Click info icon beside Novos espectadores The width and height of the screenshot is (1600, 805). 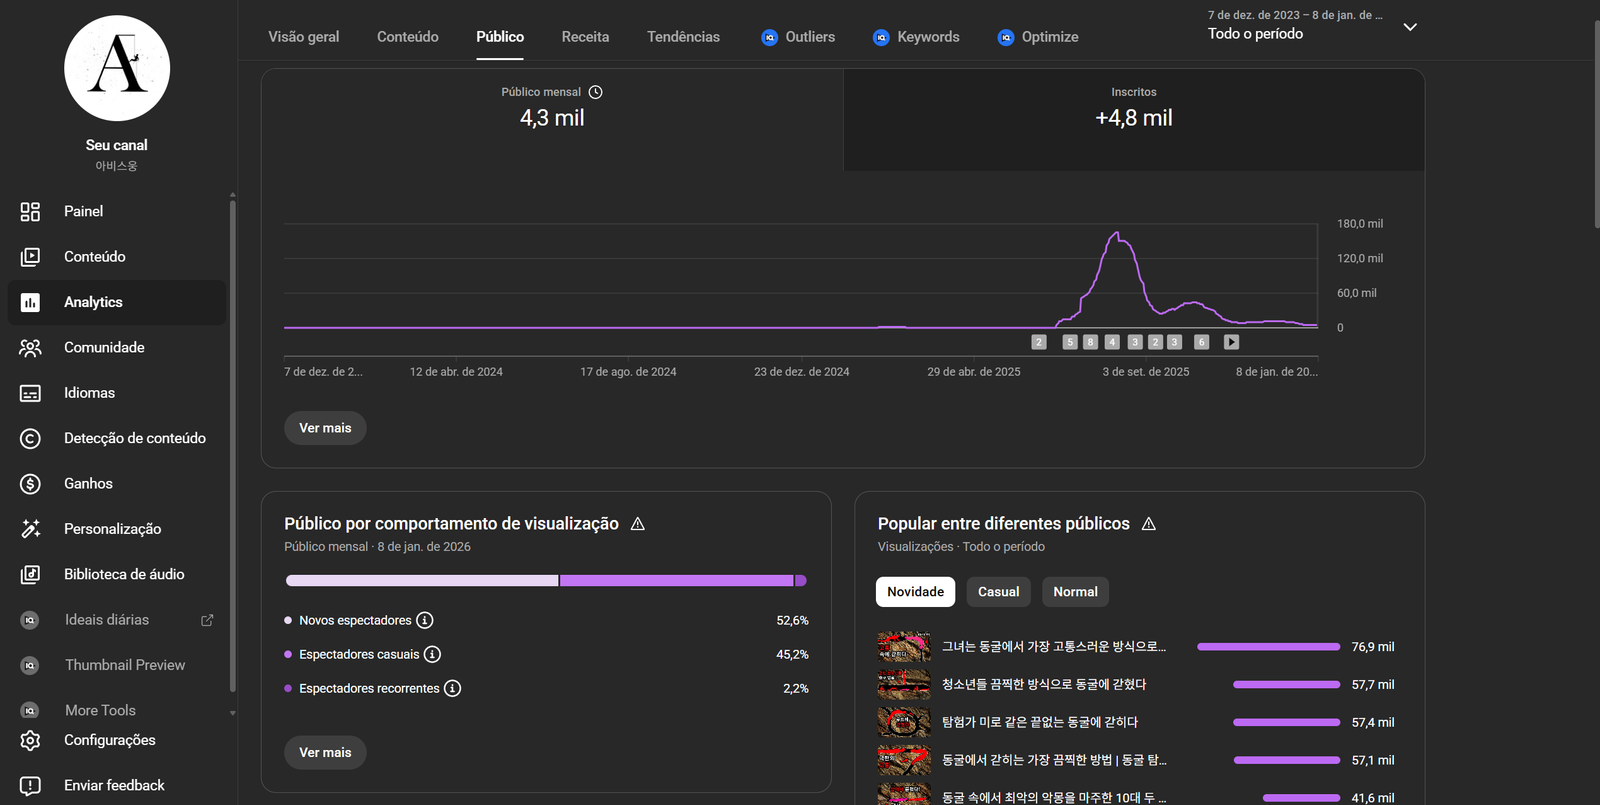pyautogui.click(x=425, y=620)
